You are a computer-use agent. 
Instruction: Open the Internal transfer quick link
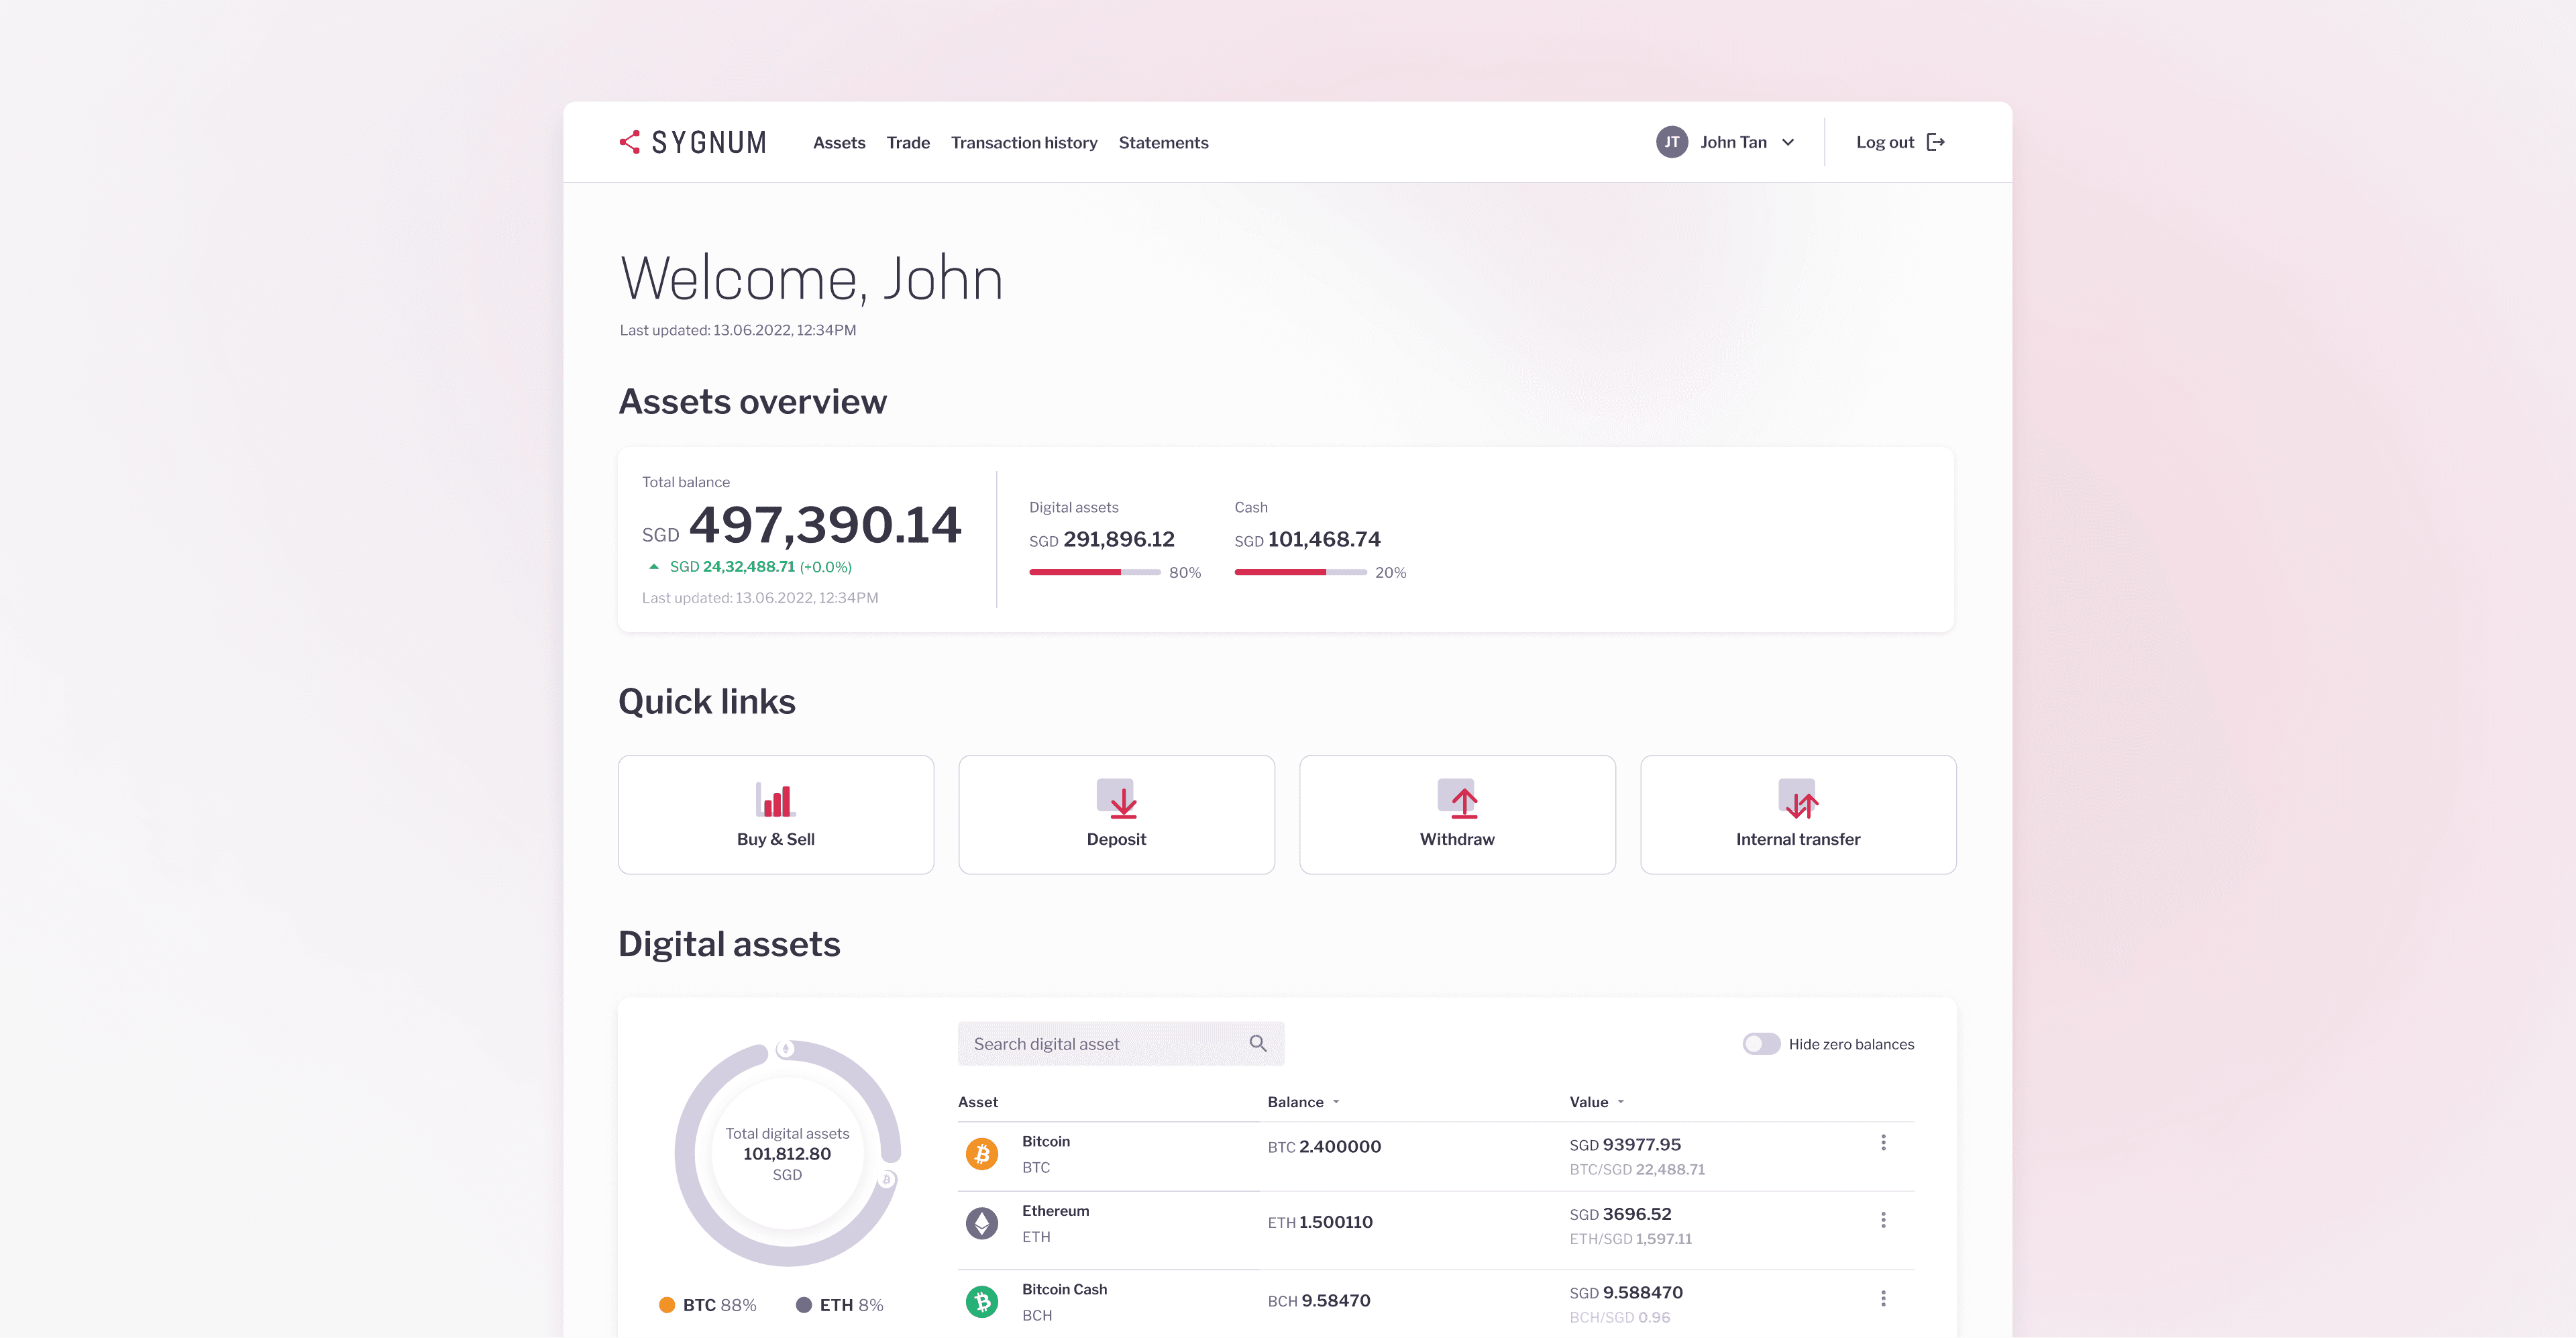pos(1798,815)
